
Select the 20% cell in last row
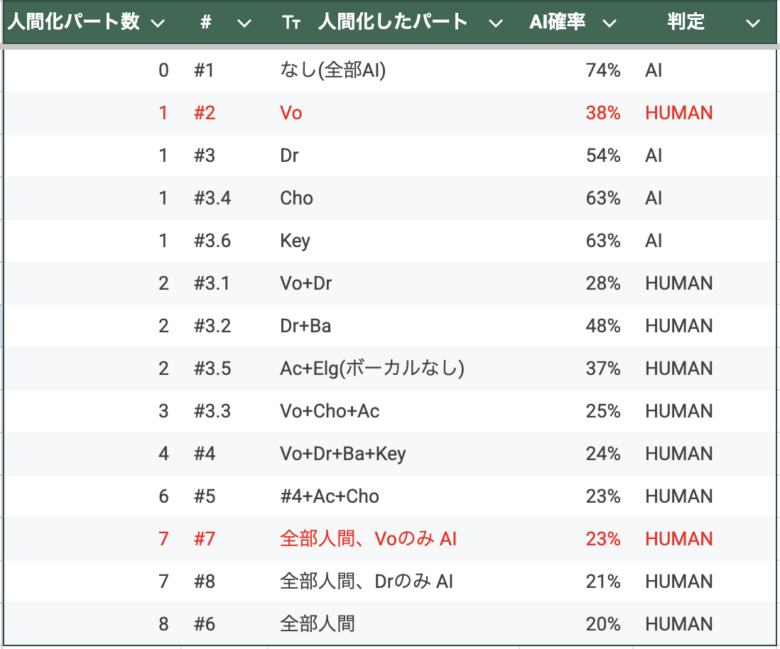point(603,624)
